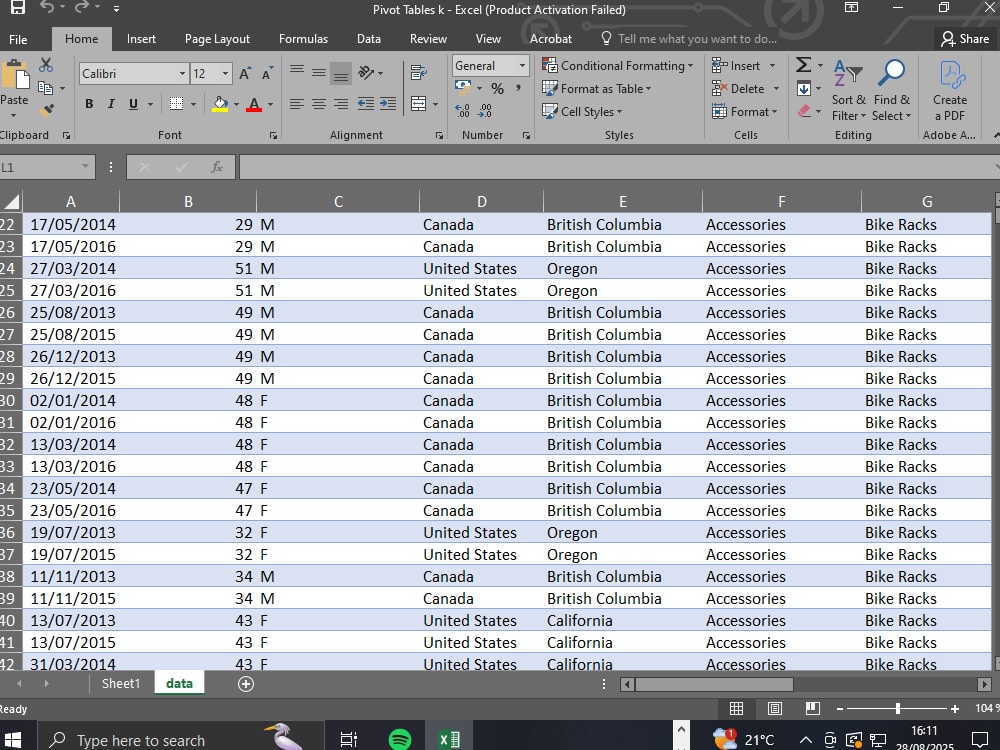Apply the yellow Fill Color bucket
1000x750 pixels.
(x=220, y=104)
